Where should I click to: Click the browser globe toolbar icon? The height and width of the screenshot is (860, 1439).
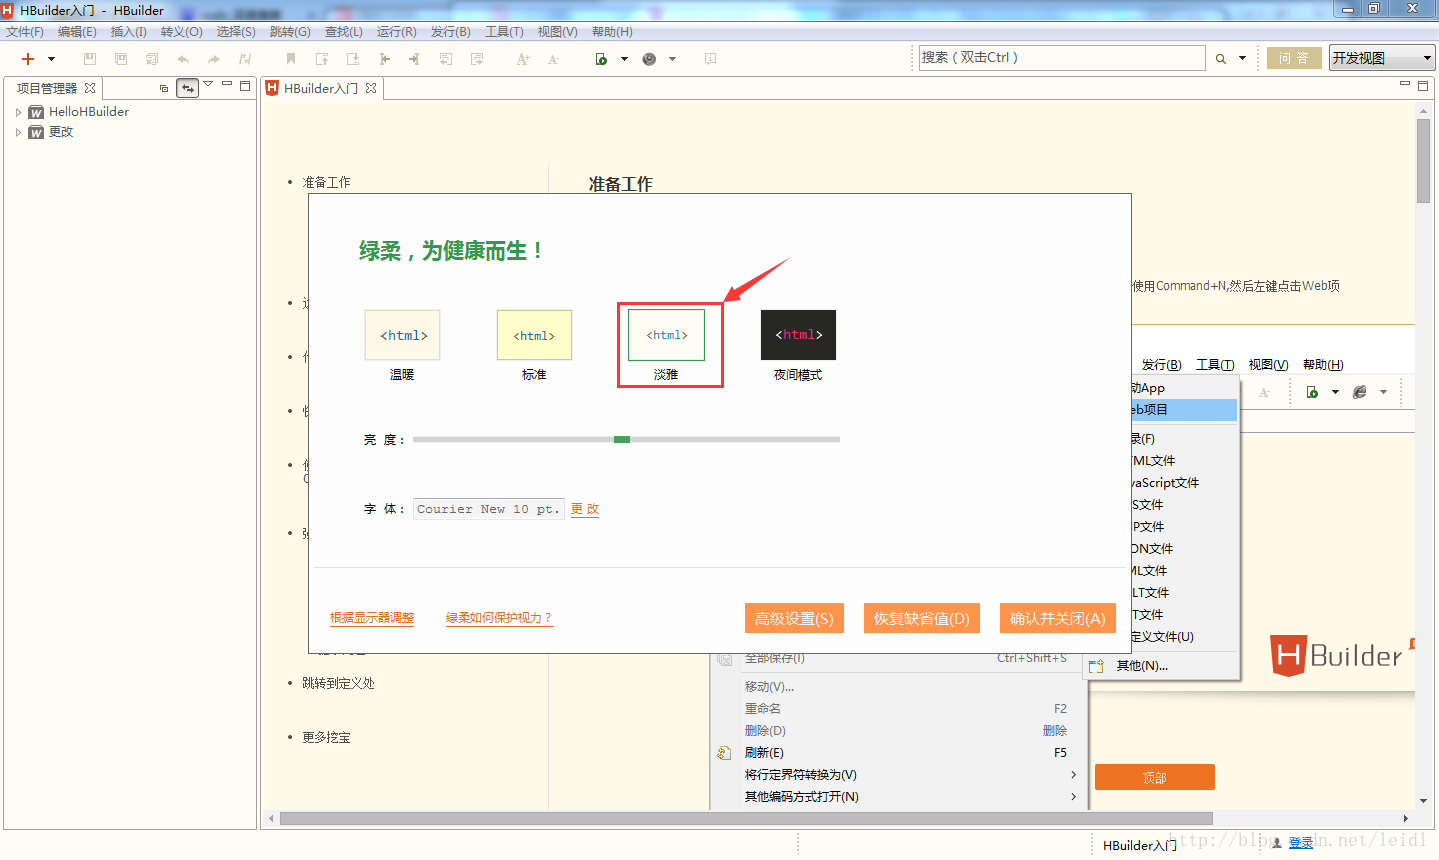click(x=649, y=59)
